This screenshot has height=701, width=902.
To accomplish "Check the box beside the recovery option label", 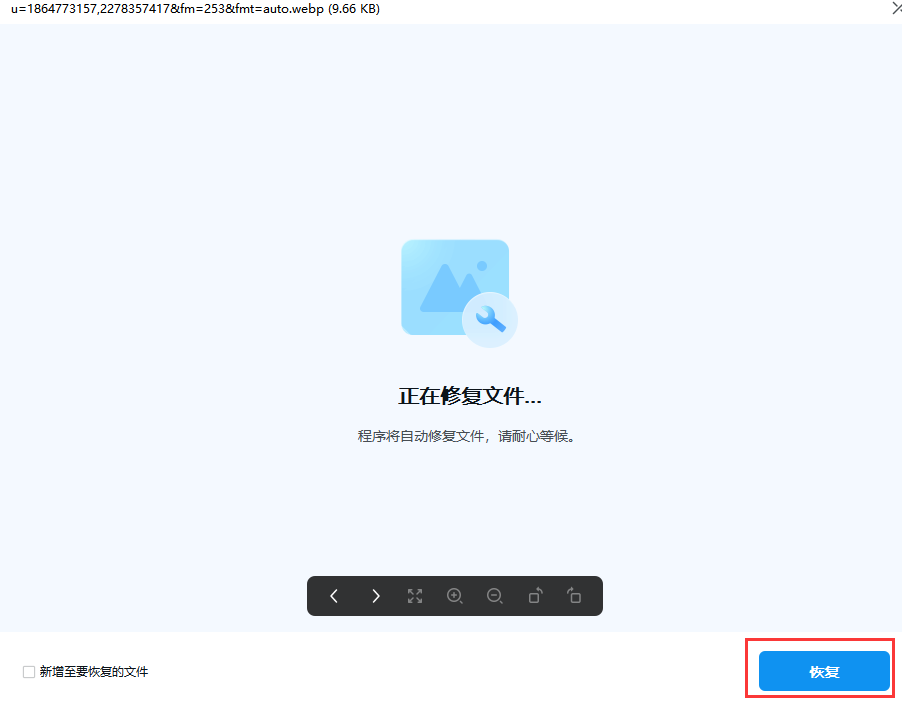I will 29,672.
